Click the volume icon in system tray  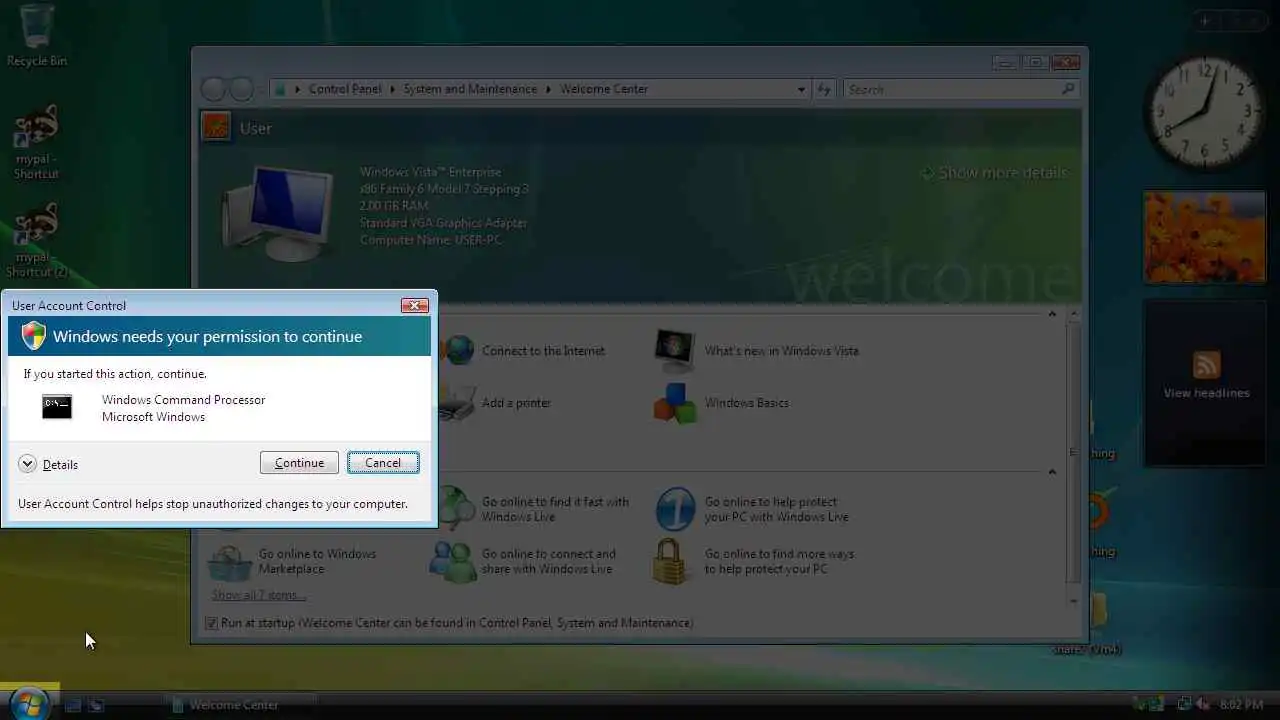point(1203,705)
